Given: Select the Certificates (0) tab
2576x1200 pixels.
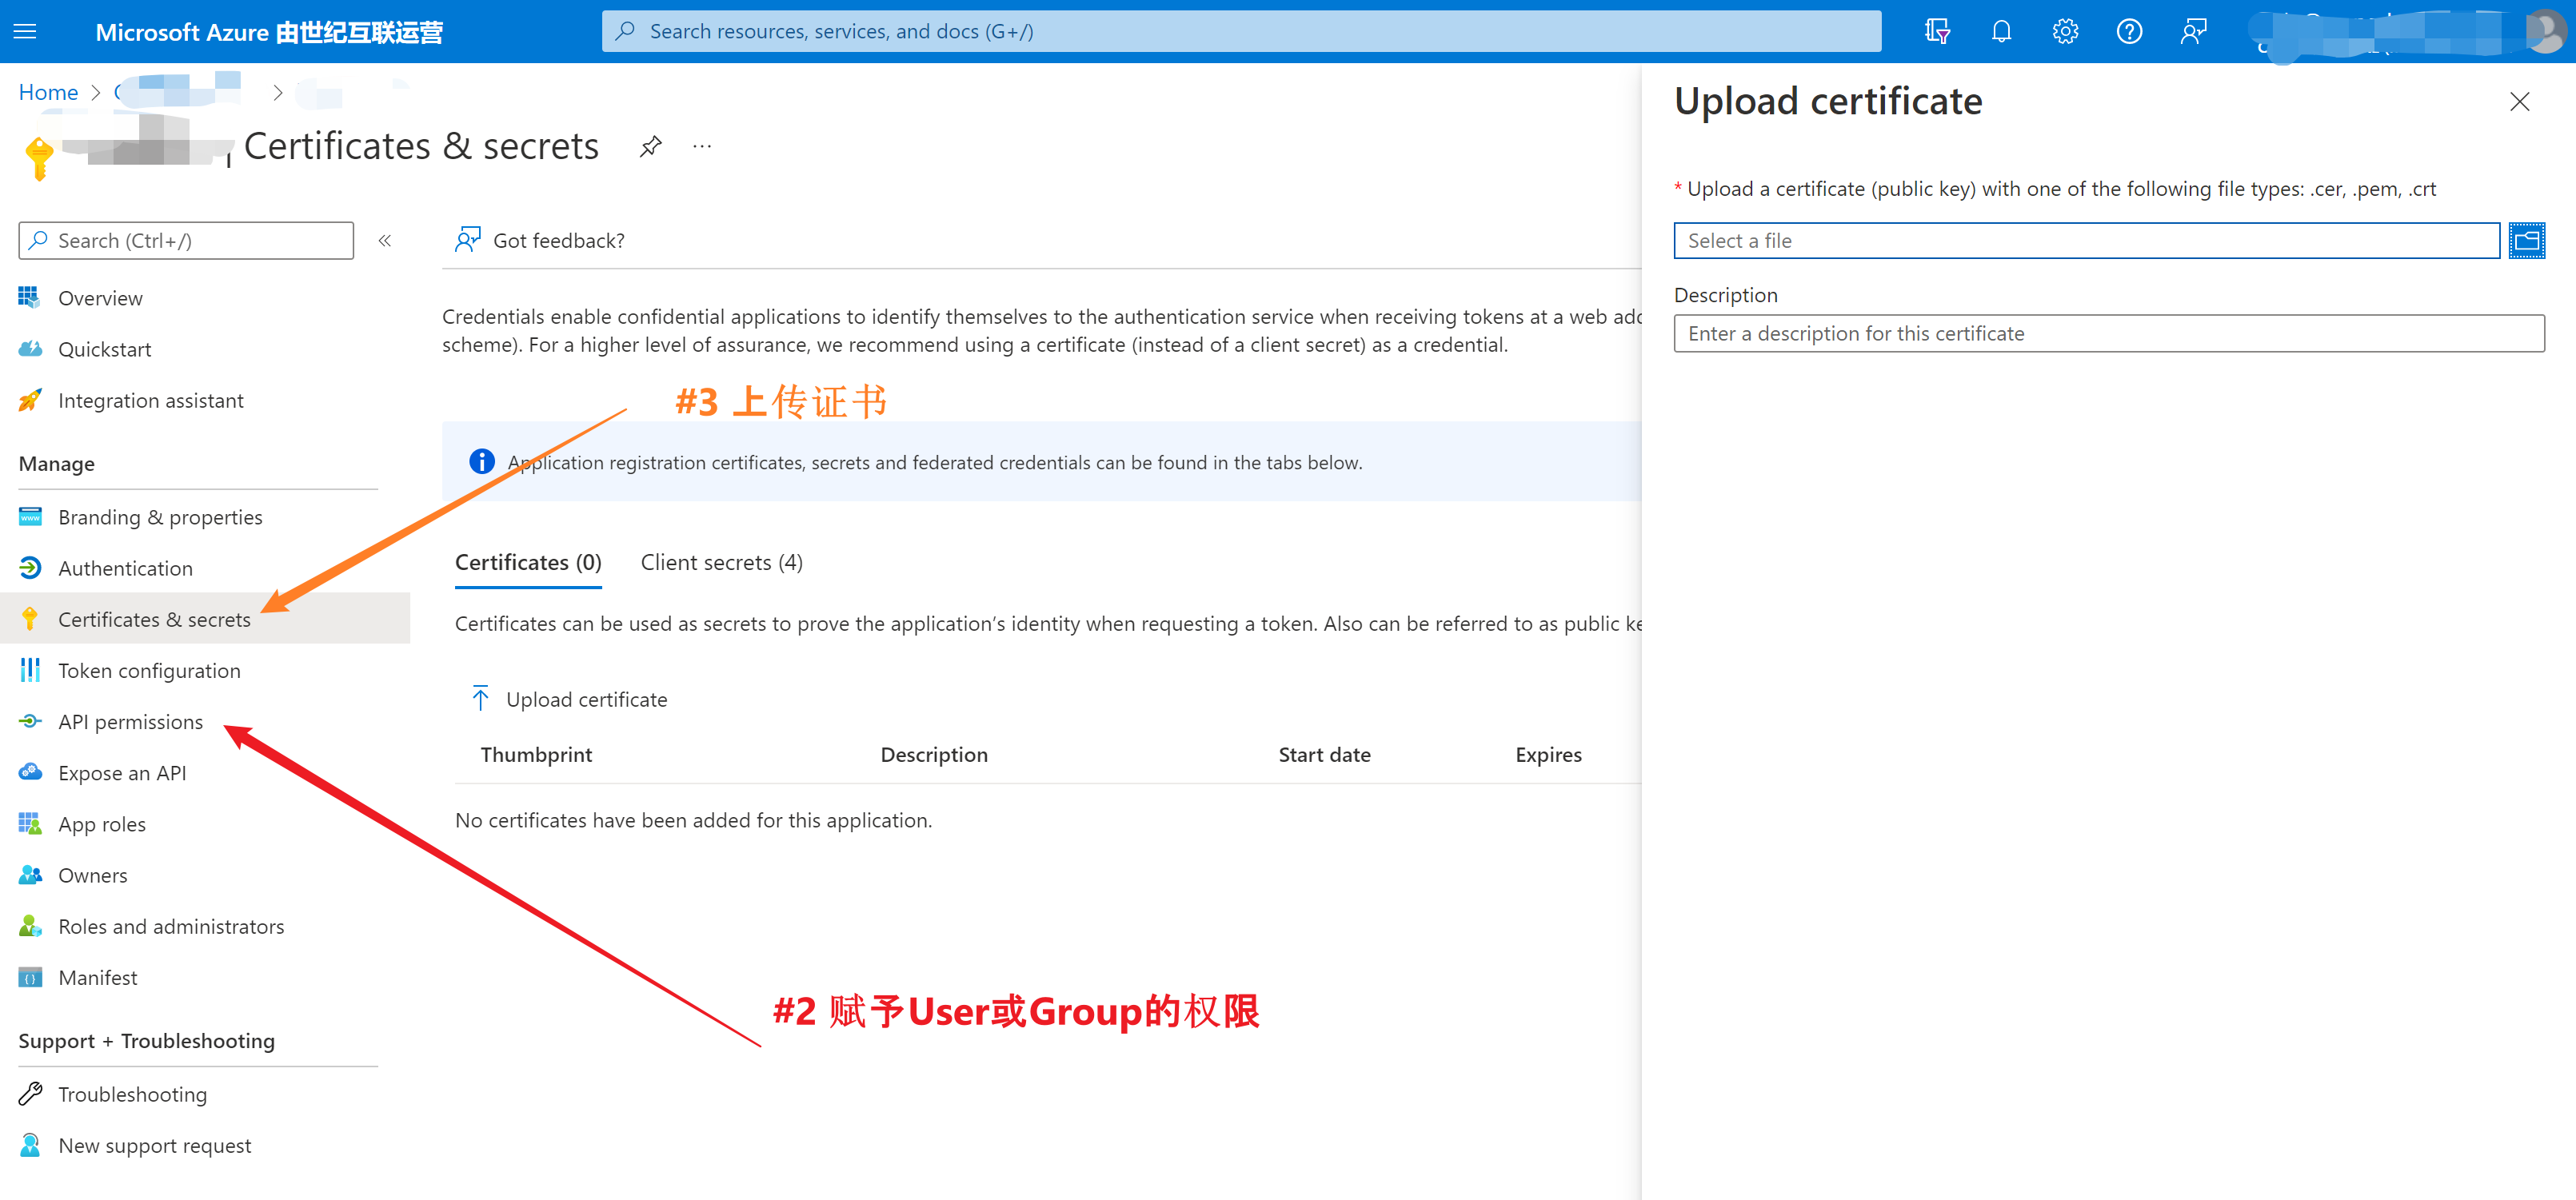Looking at the screenshot, I should click(x=528, y=562).
